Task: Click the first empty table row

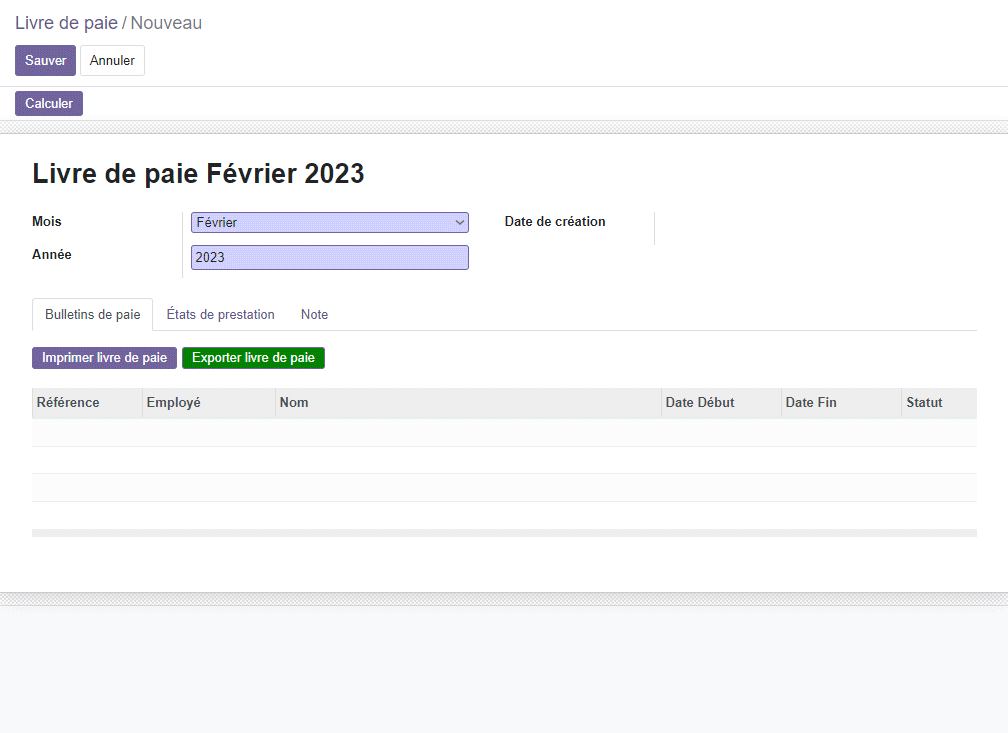Action: (x=505, y=433)
